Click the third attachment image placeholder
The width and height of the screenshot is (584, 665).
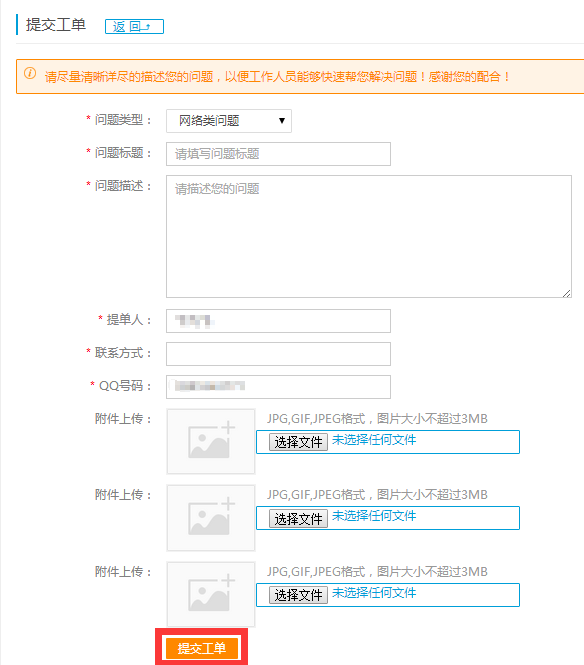tap(211, 594)
